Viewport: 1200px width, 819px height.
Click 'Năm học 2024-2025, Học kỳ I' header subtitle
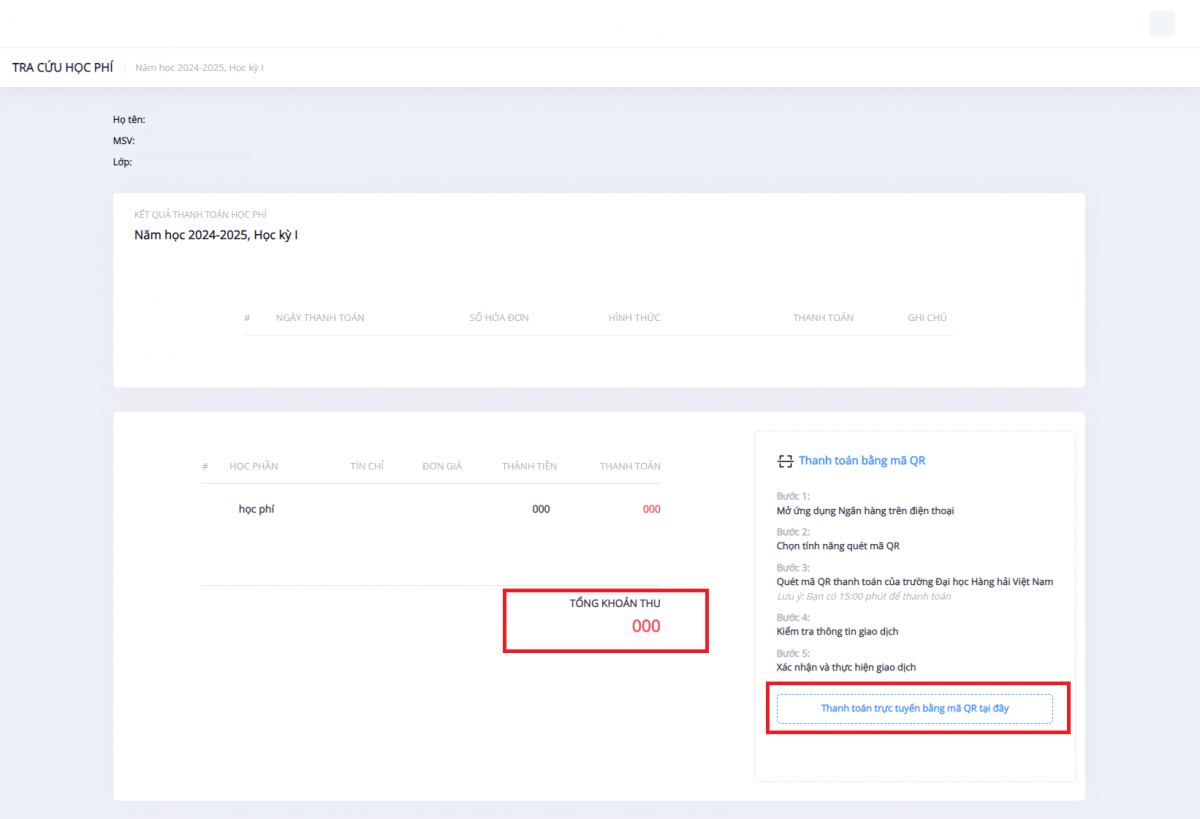[x=199, y=67]
